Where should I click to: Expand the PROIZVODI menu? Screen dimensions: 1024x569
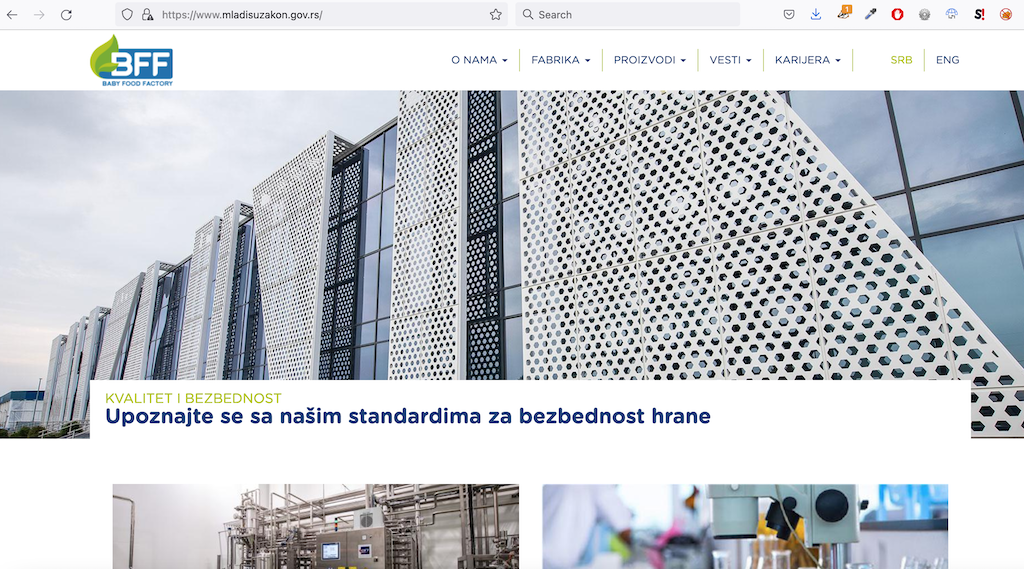coord(650,60)
